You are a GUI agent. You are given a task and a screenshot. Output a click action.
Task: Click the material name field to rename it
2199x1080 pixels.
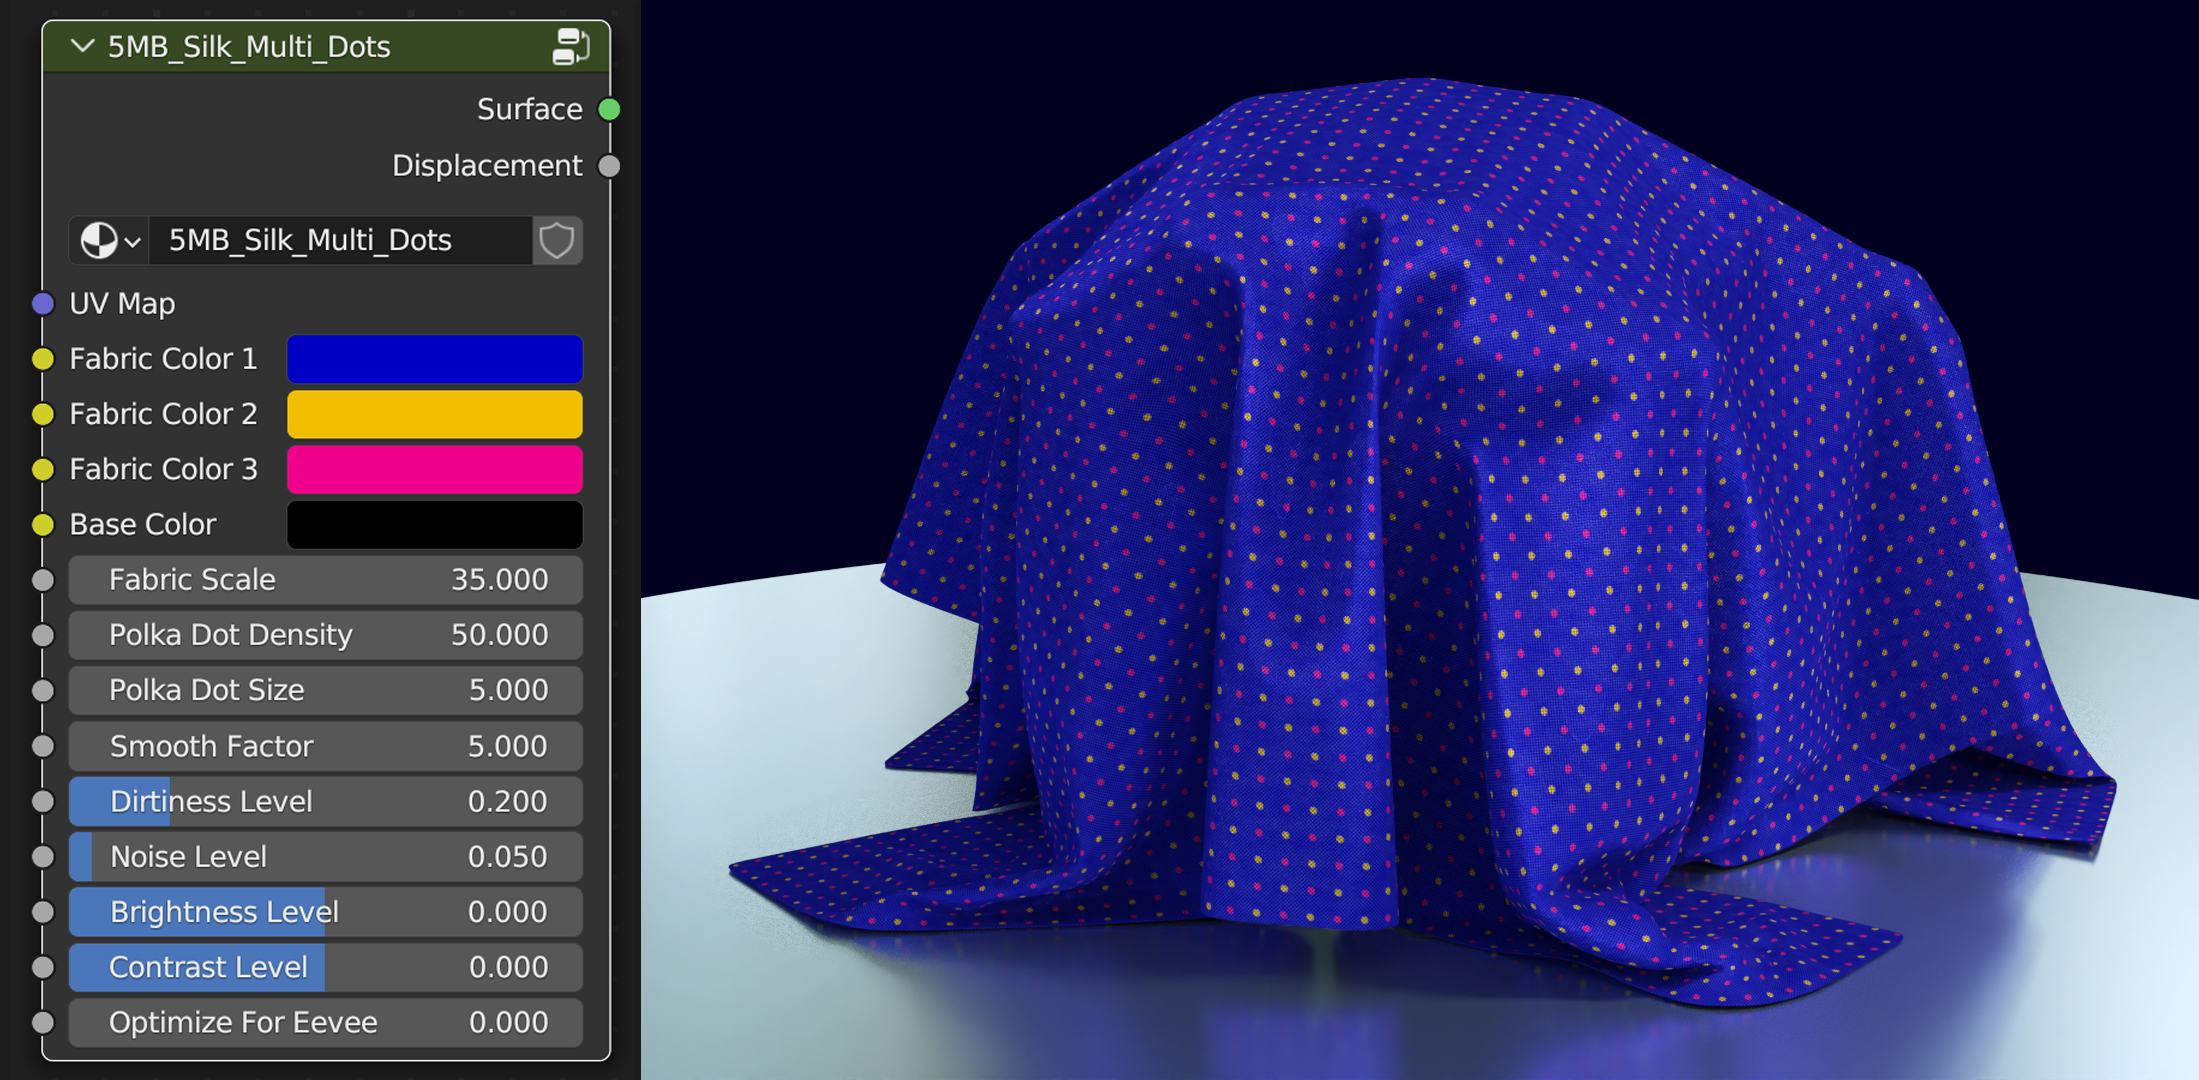click(340, 240)
